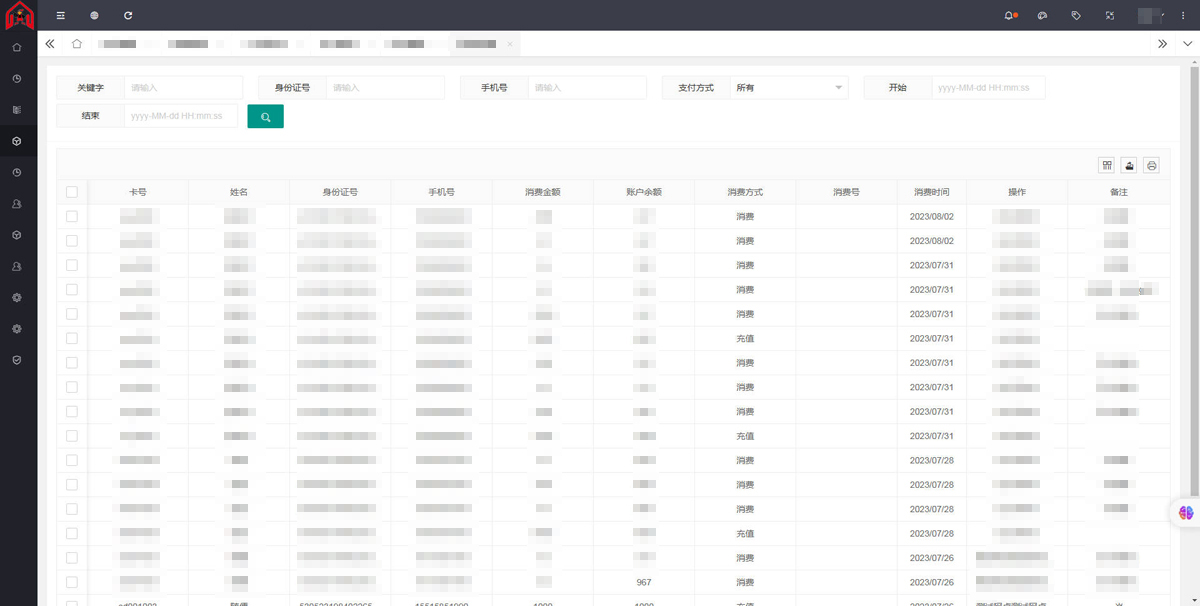
Task: Open the notification bell
Action: tap(1009, 15)
